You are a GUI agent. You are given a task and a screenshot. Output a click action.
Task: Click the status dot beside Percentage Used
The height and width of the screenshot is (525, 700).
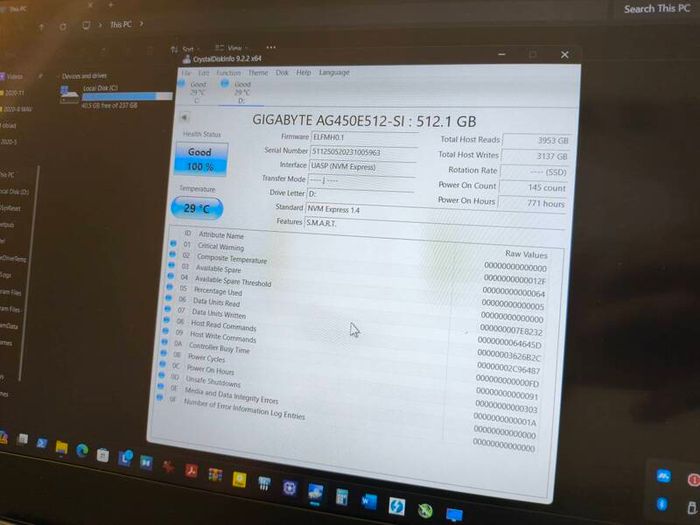pyautogui.click(x=169, y=287)
